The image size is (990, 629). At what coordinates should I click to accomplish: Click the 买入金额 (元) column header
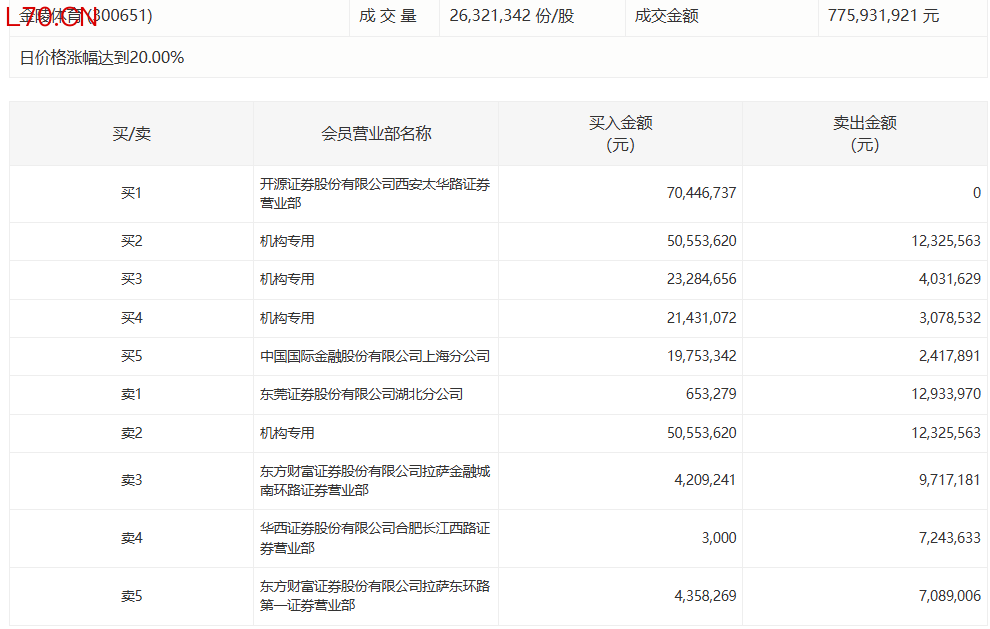pyautogui.click(x=620, y=134)
